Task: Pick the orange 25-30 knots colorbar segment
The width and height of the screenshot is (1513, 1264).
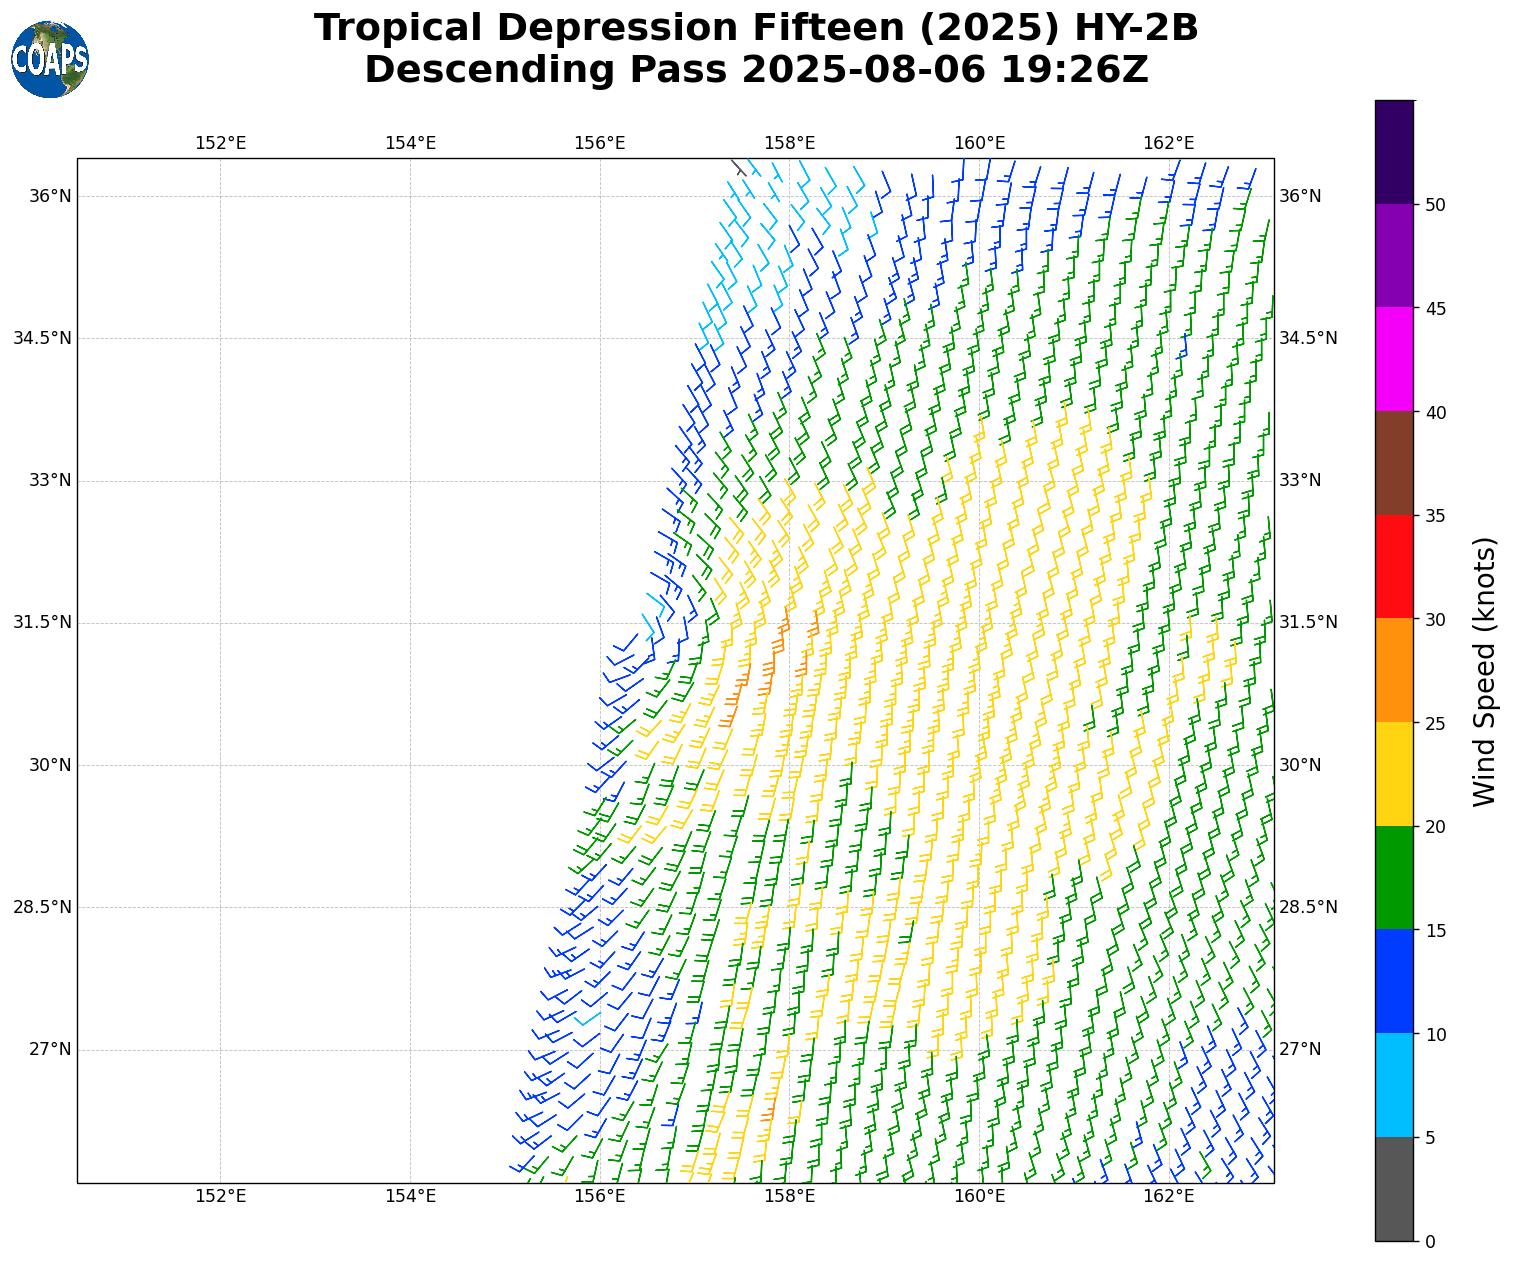Action: [x=1394, y=670]
